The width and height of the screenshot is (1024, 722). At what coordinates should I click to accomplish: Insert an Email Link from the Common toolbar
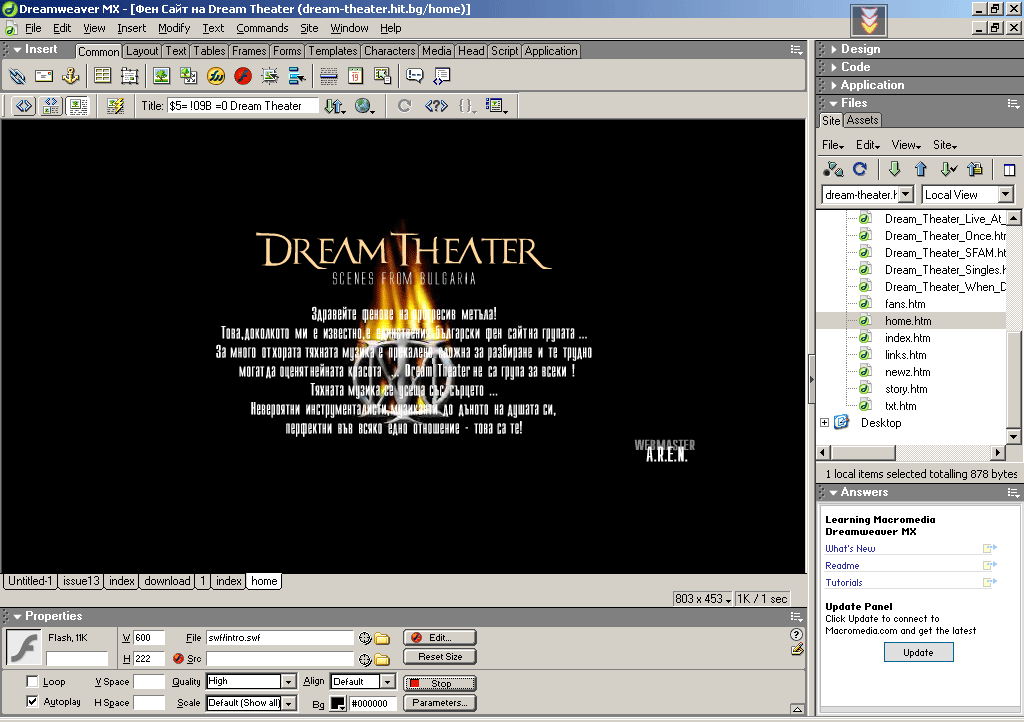(x=44, y=76)
